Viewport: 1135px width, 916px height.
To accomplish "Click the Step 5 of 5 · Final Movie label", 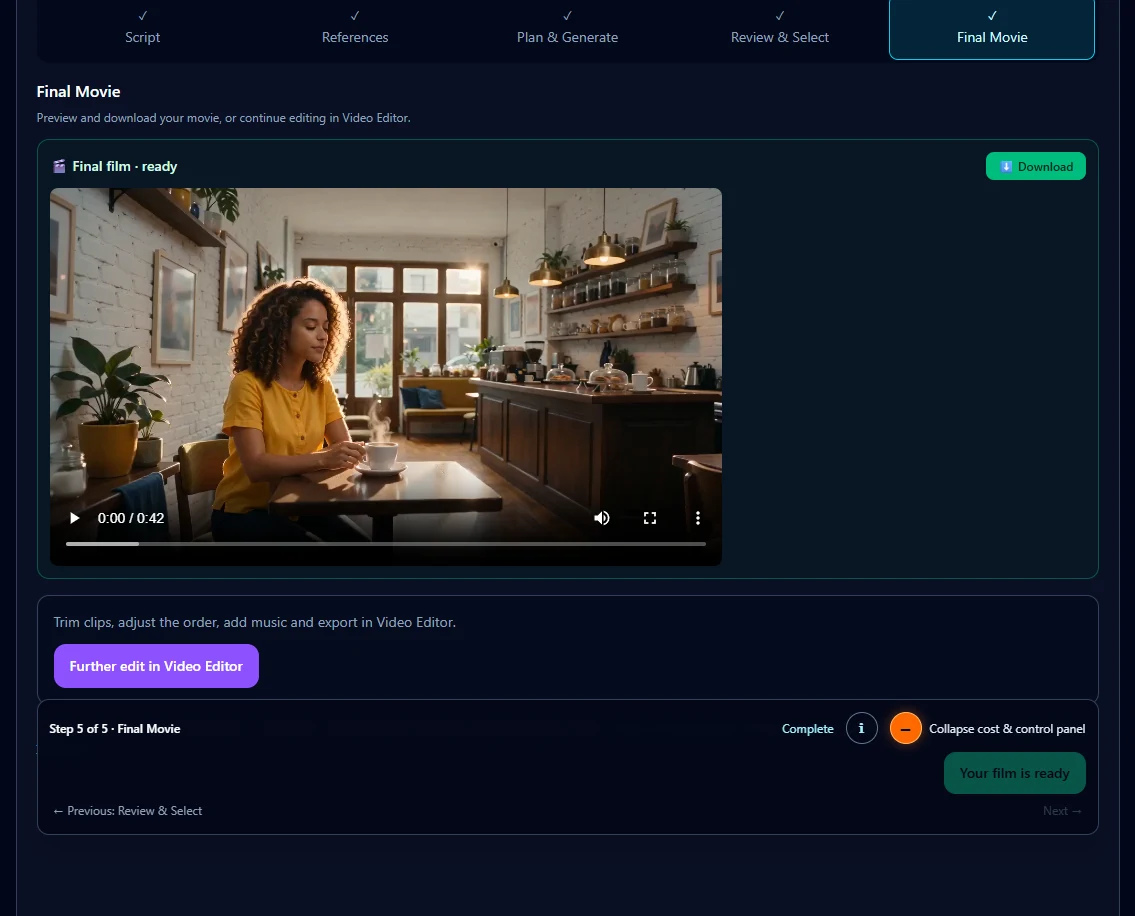I will (x=115, y=728).
